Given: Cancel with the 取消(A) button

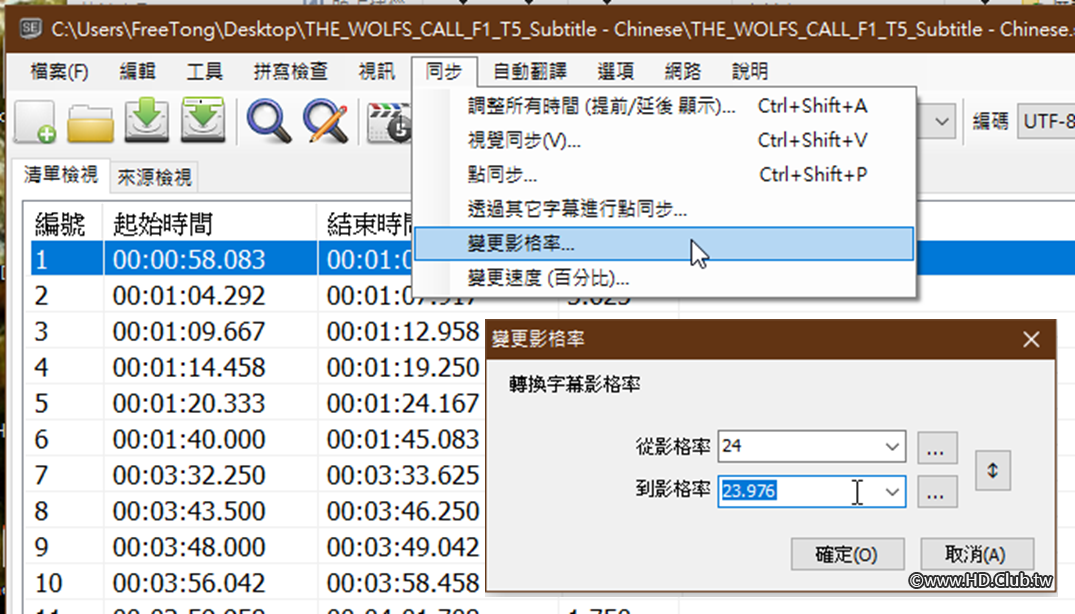Looking at the screenshot, I should pyautogui.click(x=976, y=554).
